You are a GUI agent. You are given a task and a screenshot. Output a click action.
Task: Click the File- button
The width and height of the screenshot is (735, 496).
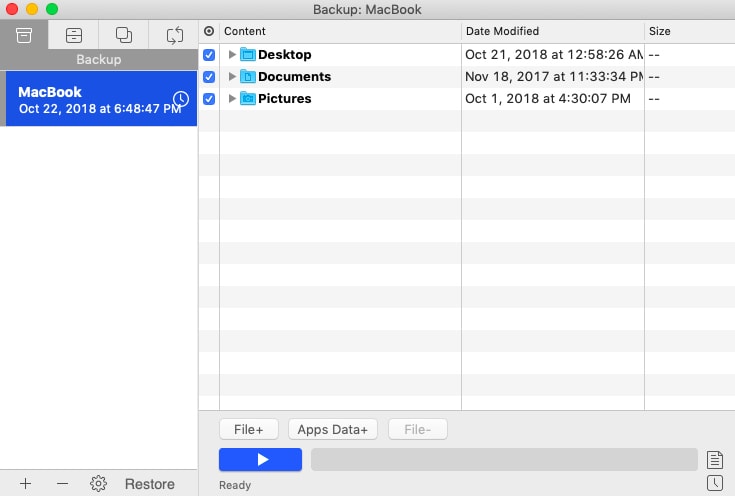coord(418,429)
